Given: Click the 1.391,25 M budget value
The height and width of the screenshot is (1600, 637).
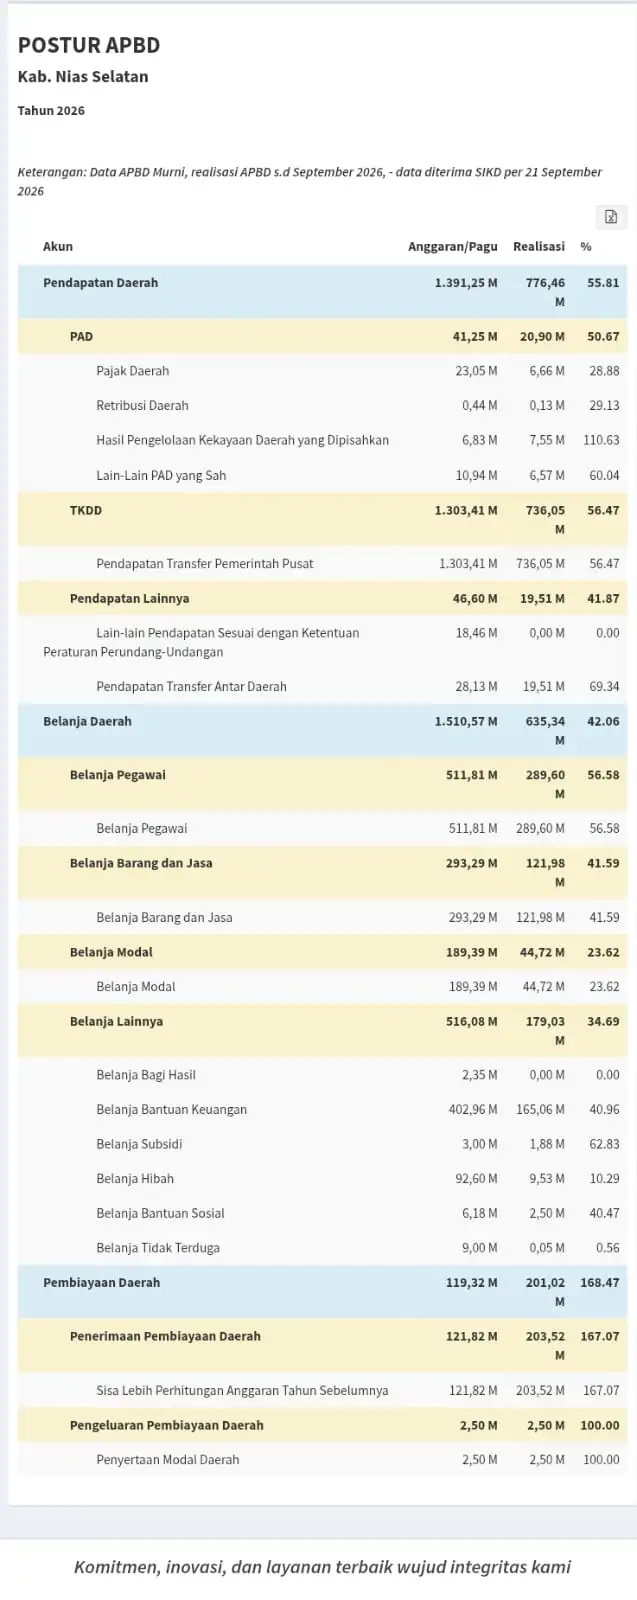Looking at the screenshot, I should [x=466, y=283].
